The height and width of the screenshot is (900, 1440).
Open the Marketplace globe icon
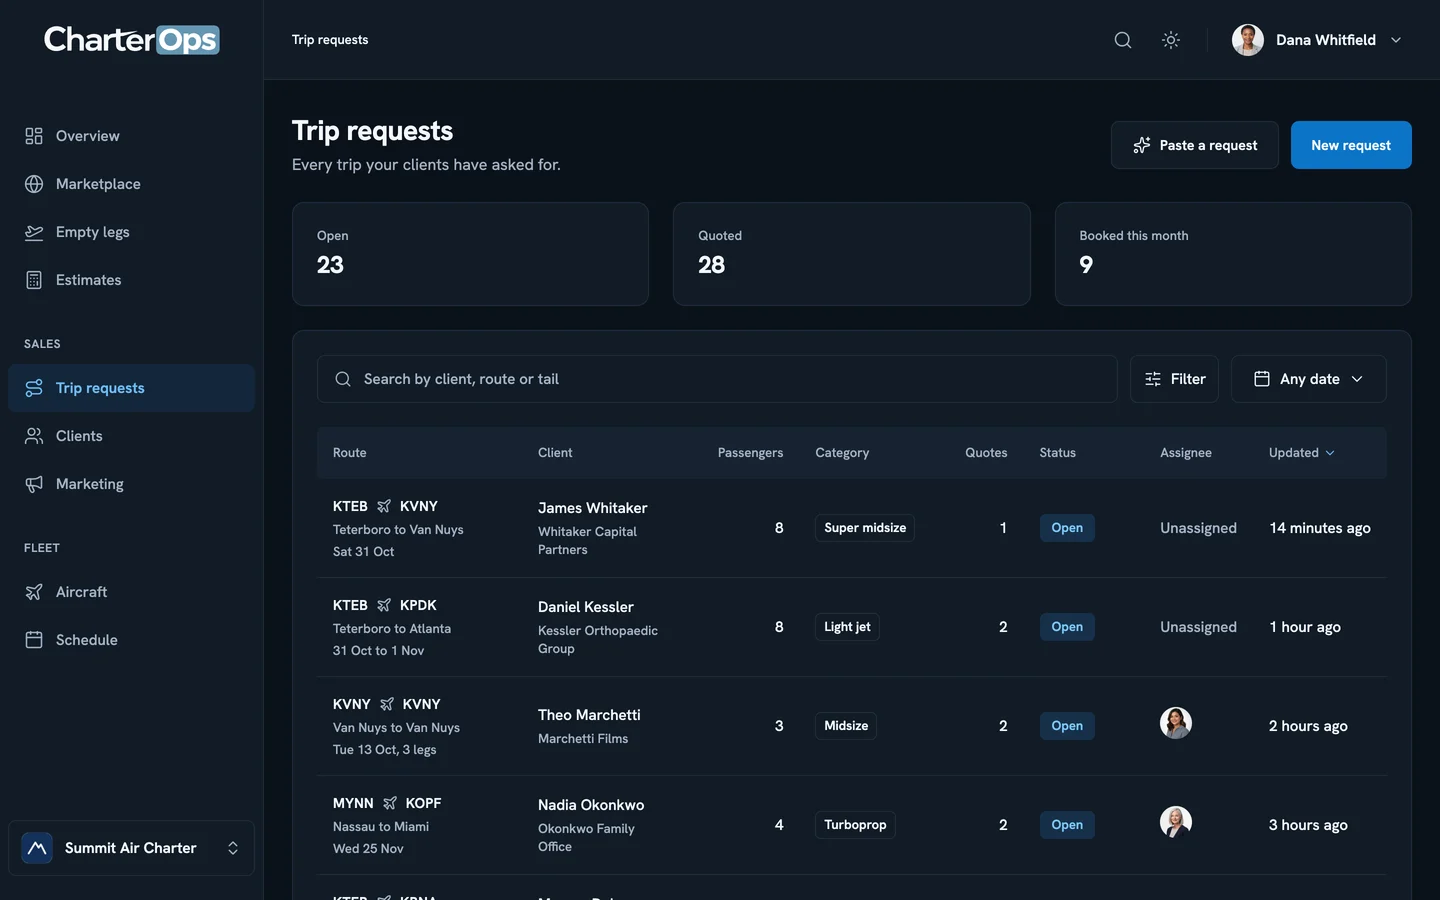coord(34,184)
